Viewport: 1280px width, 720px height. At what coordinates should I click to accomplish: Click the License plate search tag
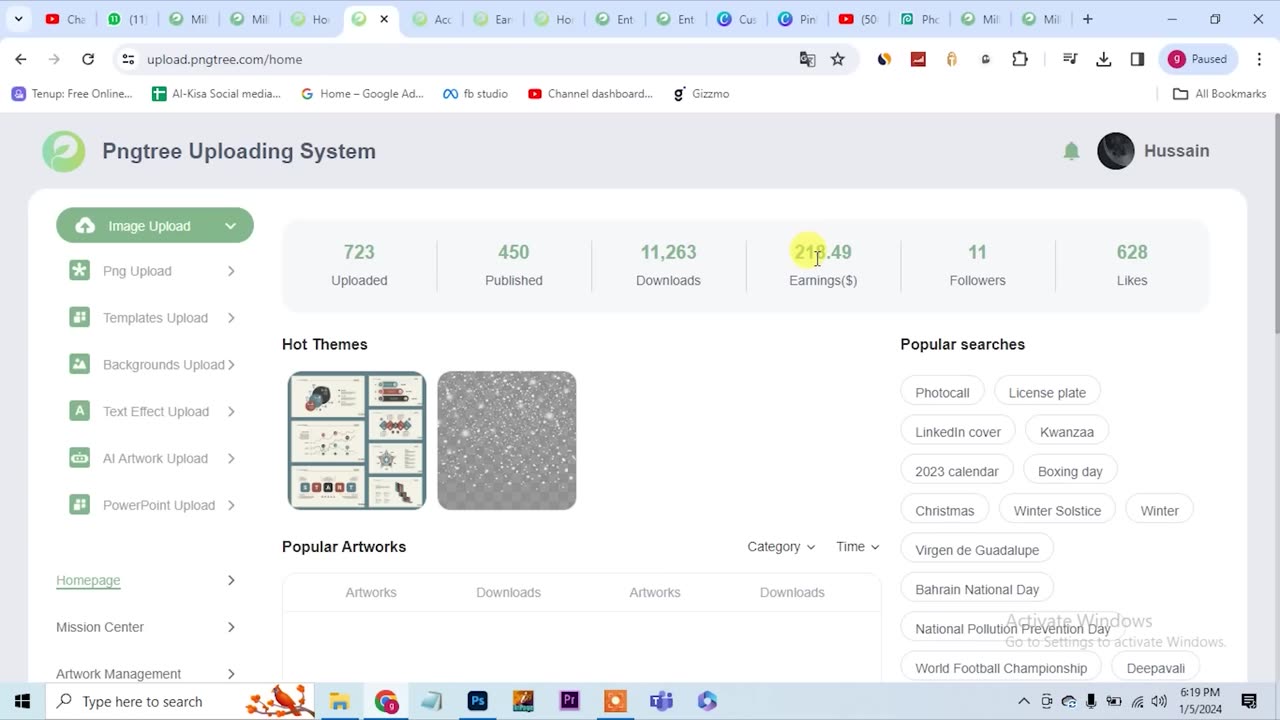pos(1047,392)
